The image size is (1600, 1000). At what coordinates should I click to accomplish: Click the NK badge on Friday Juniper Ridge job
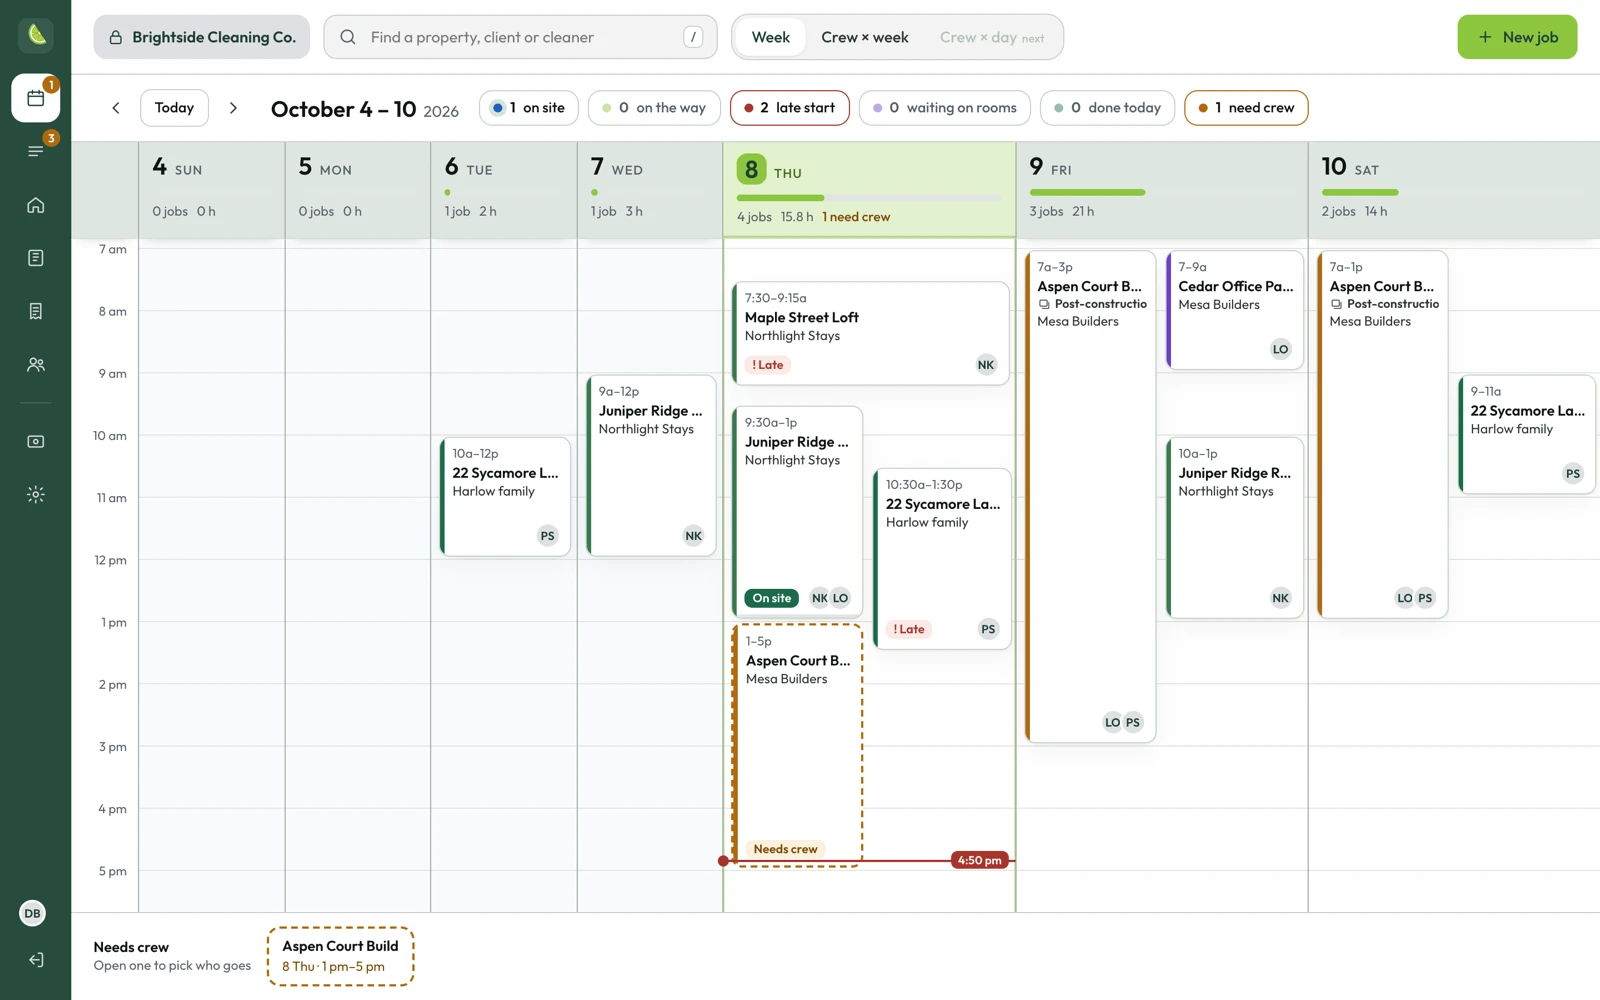pyautogui.click(x=1280, y=598)
